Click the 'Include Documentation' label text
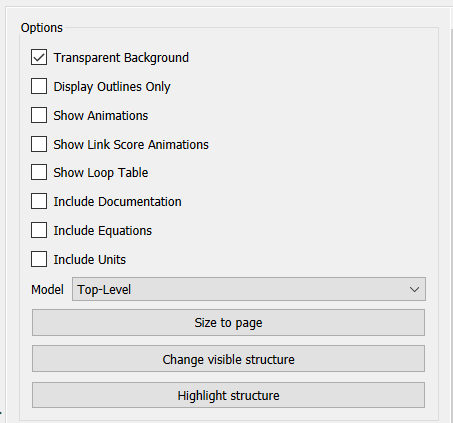Screen dimensions: 453x423 (x=117, y=202)
